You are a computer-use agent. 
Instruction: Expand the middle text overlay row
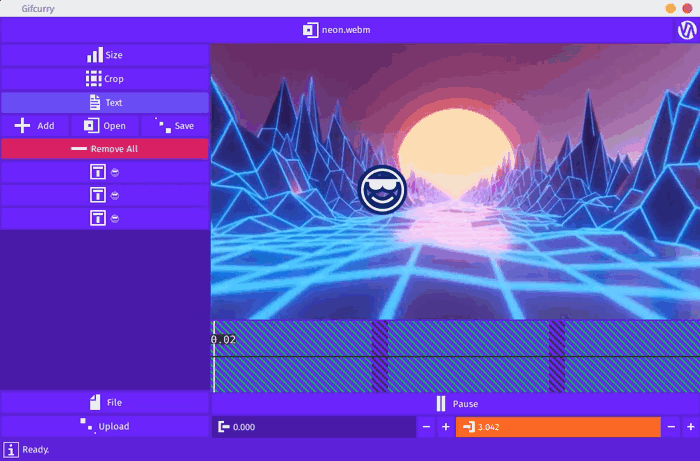[x=105, y=195]
